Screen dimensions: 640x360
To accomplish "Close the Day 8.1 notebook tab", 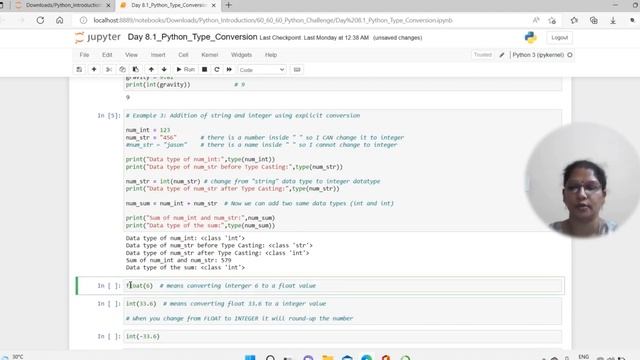I will (x=213, y=5).
